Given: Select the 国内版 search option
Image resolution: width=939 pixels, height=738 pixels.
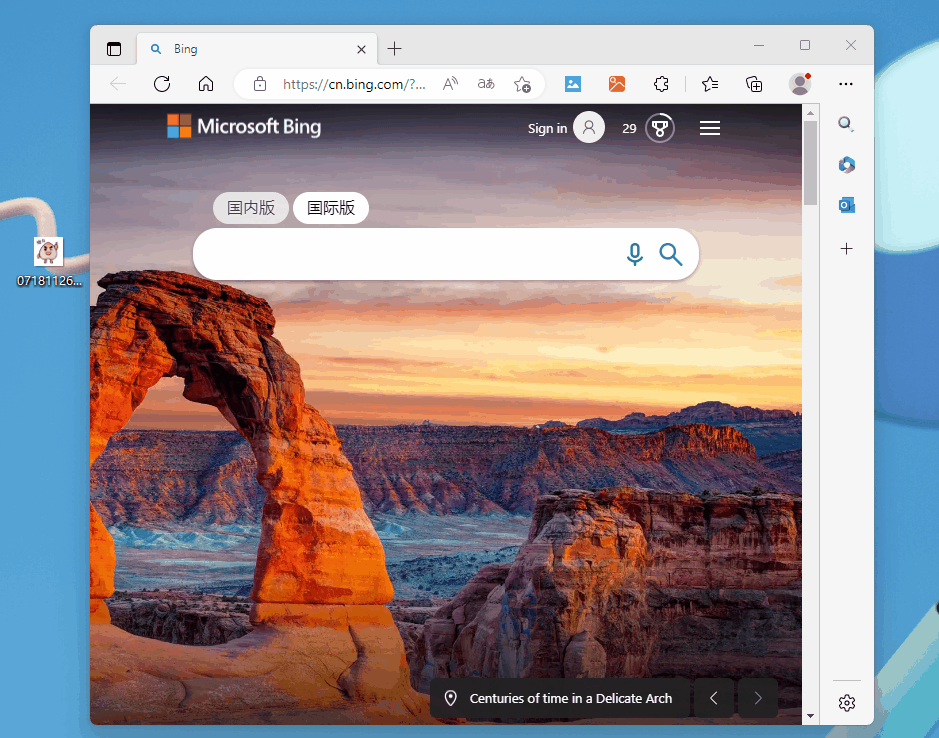Looking at the screenshot, I should pos(250,208).
